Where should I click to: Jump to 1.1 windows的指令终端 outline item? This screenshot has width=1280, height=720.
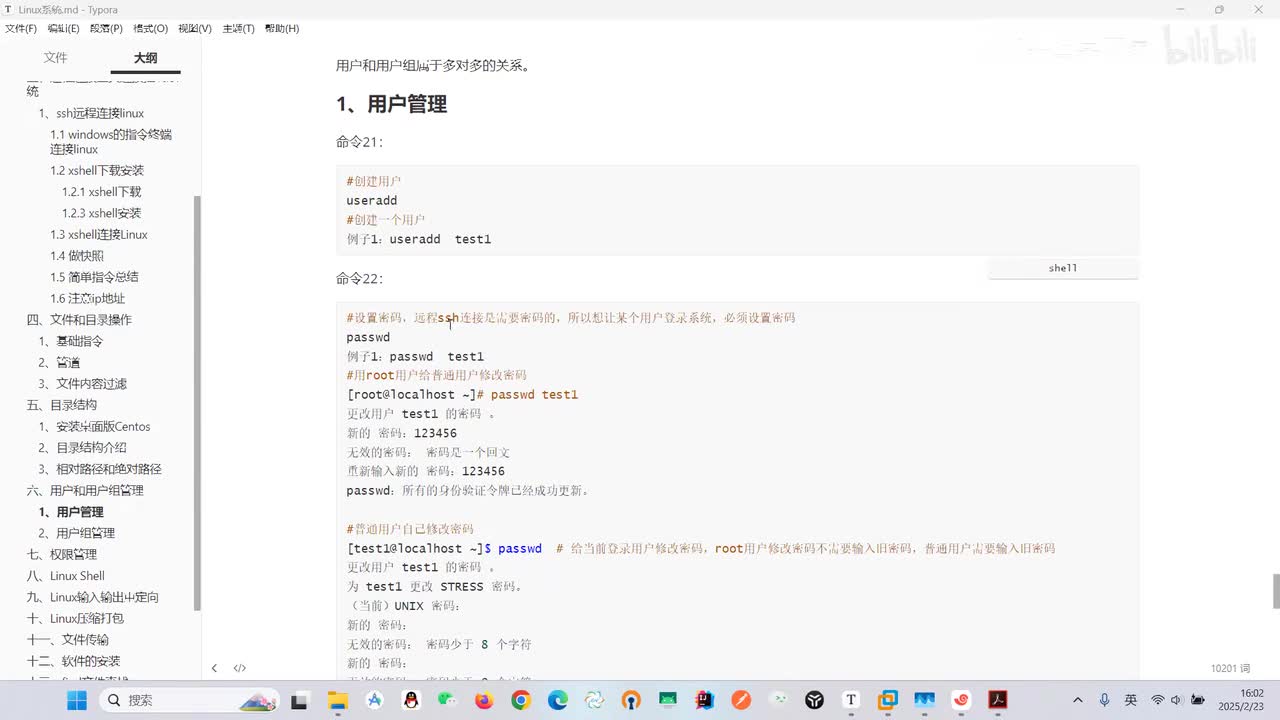click(111, 141)
